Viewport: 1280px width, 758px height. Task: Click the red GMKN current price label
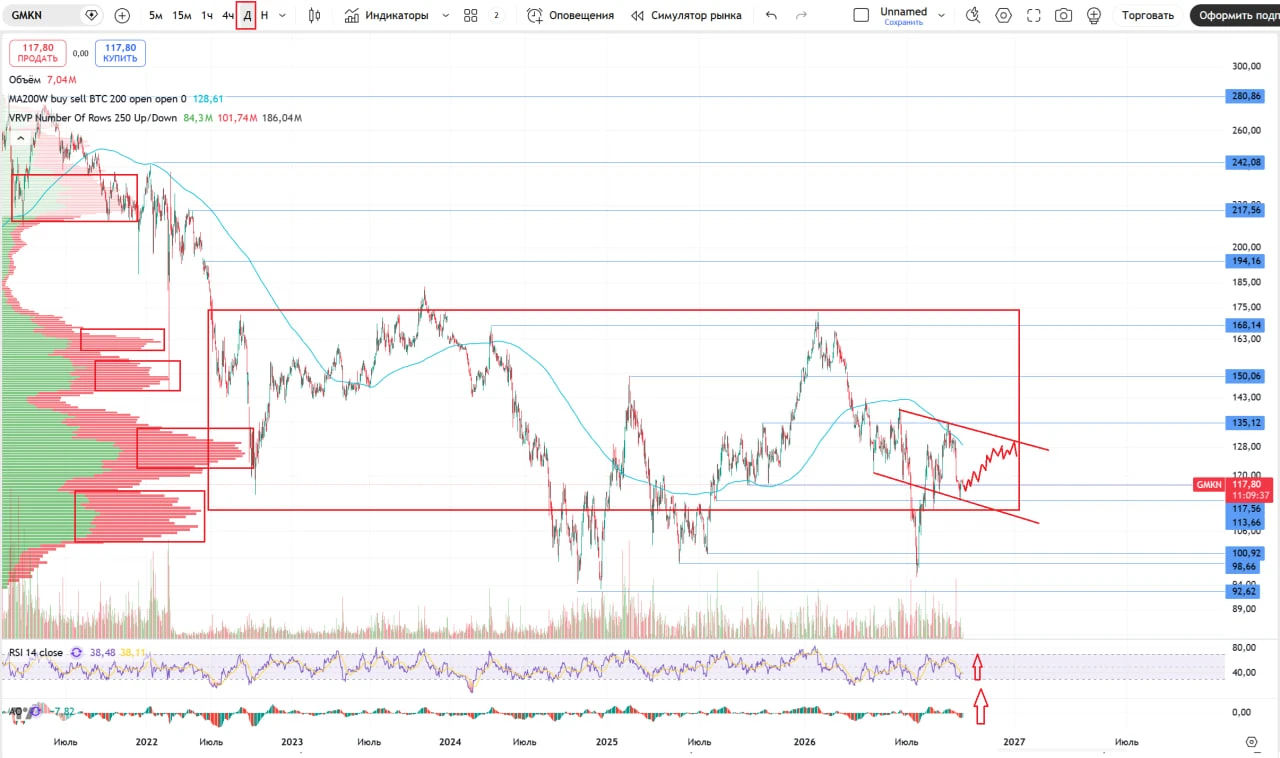(1233, 489)
